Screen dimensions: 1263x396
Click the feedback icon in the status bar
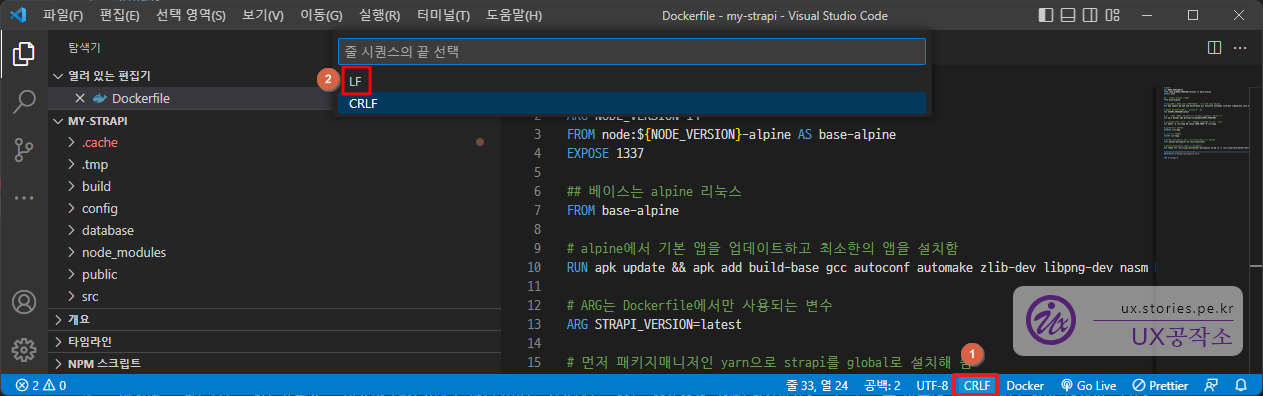coord(1212,385)
